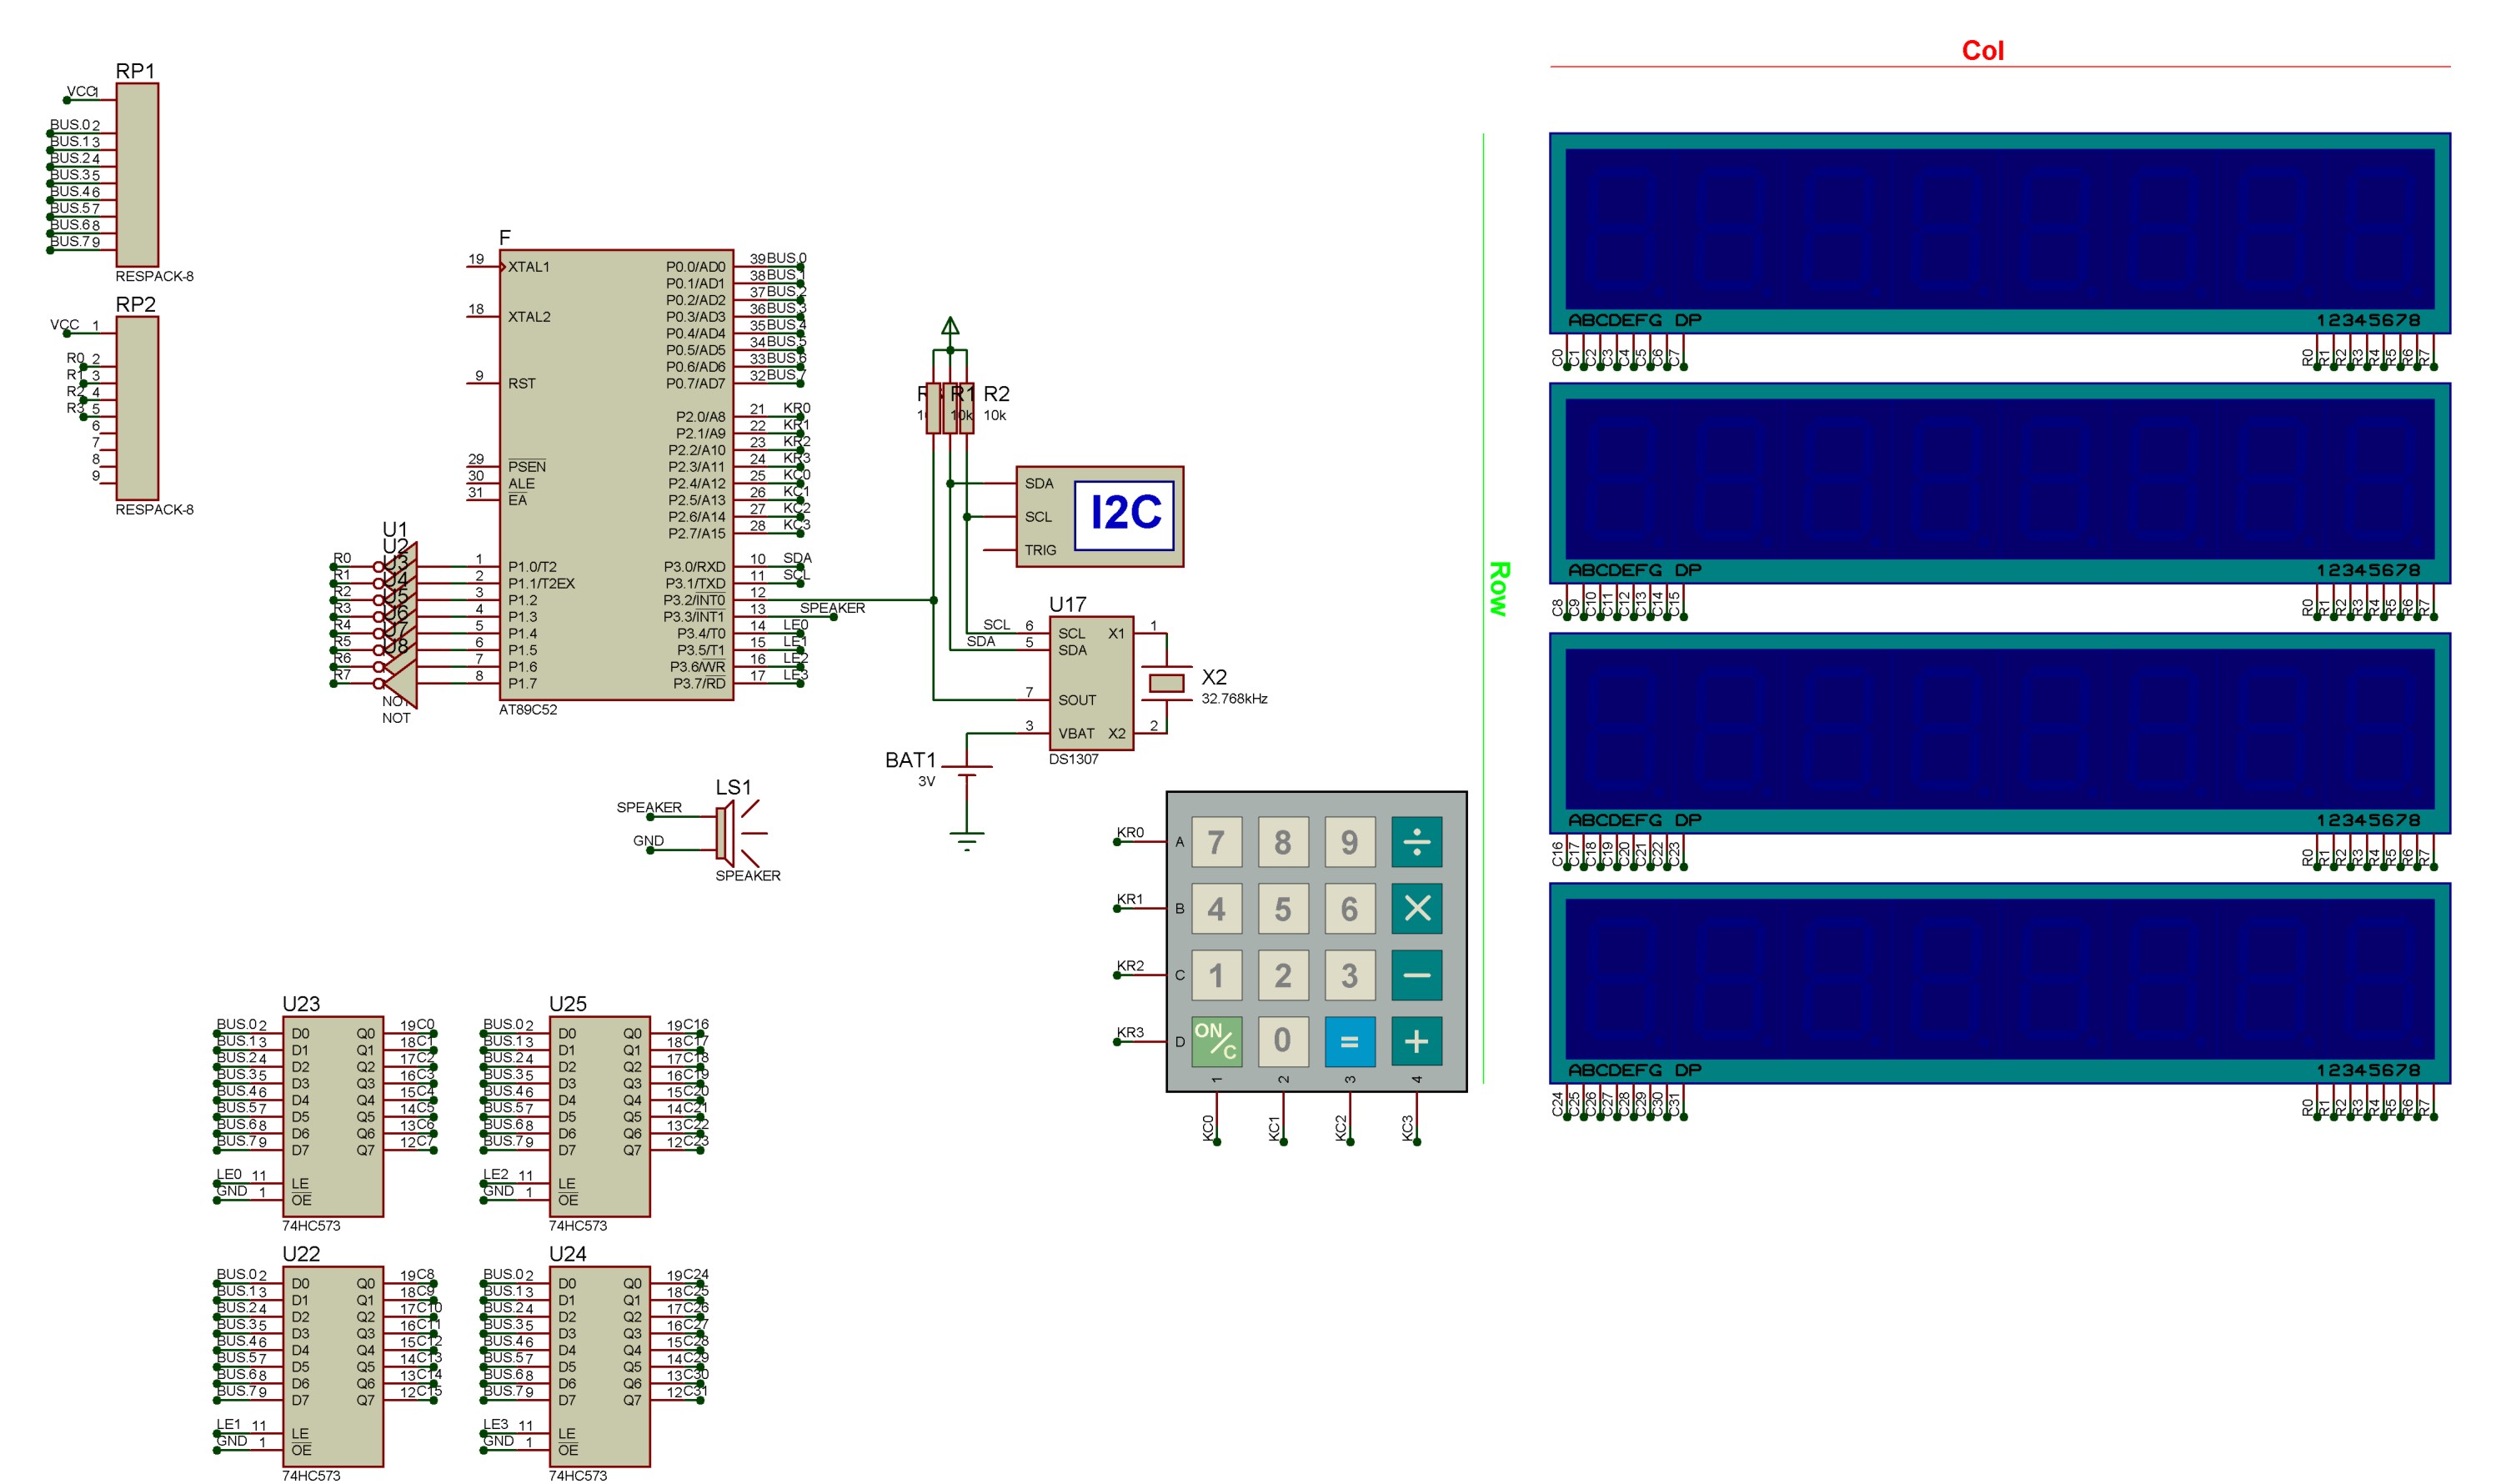Select the ground symbol below BAT1
Viewport: 2501px width, 1484px height.
point(966,841)
